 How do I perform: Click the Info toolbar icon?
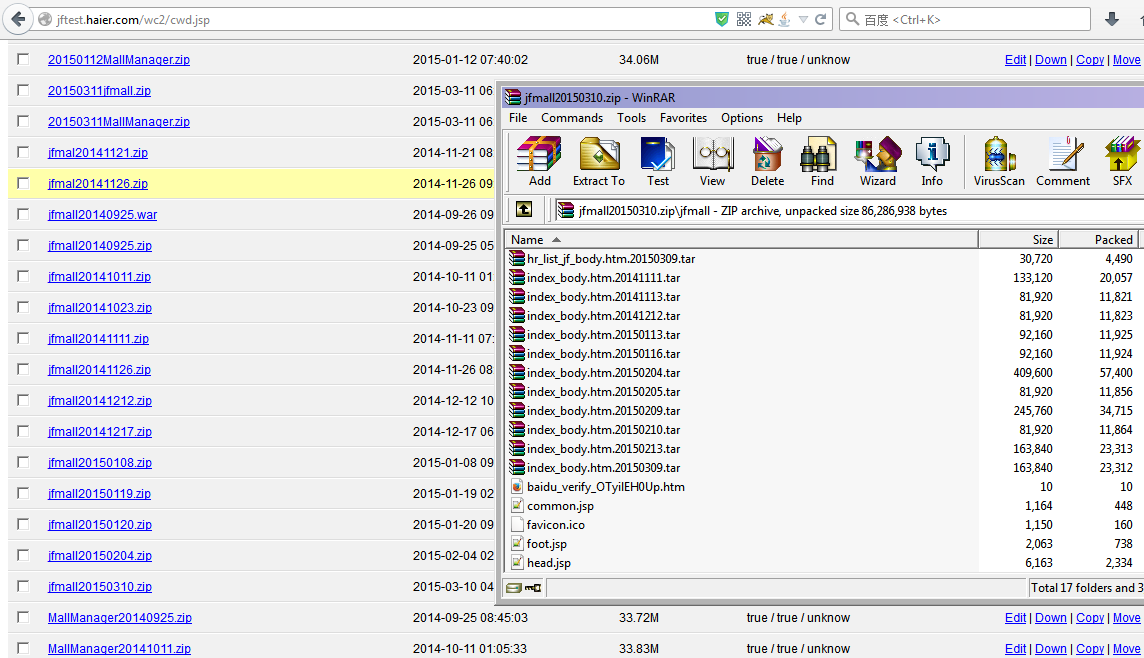[x=932, y=161]
